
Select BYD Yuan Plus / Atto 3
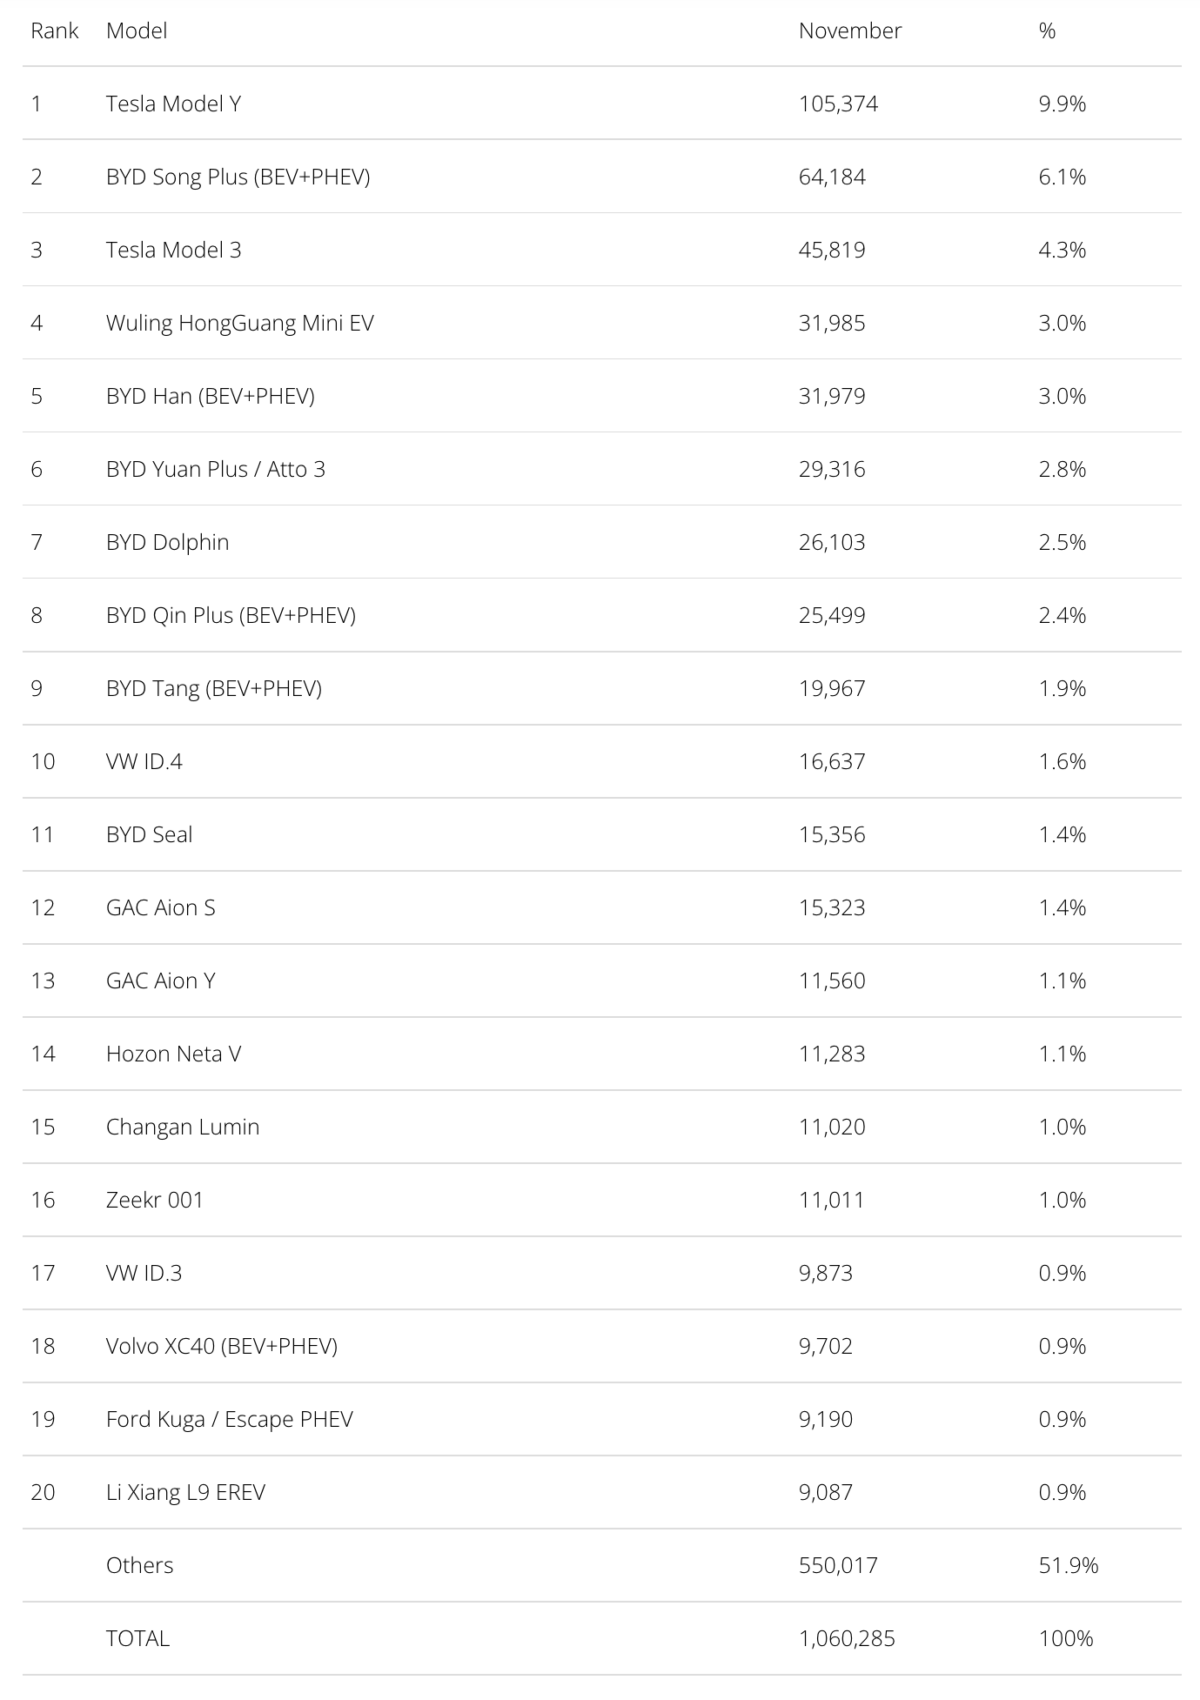click(x=215, y=469)
